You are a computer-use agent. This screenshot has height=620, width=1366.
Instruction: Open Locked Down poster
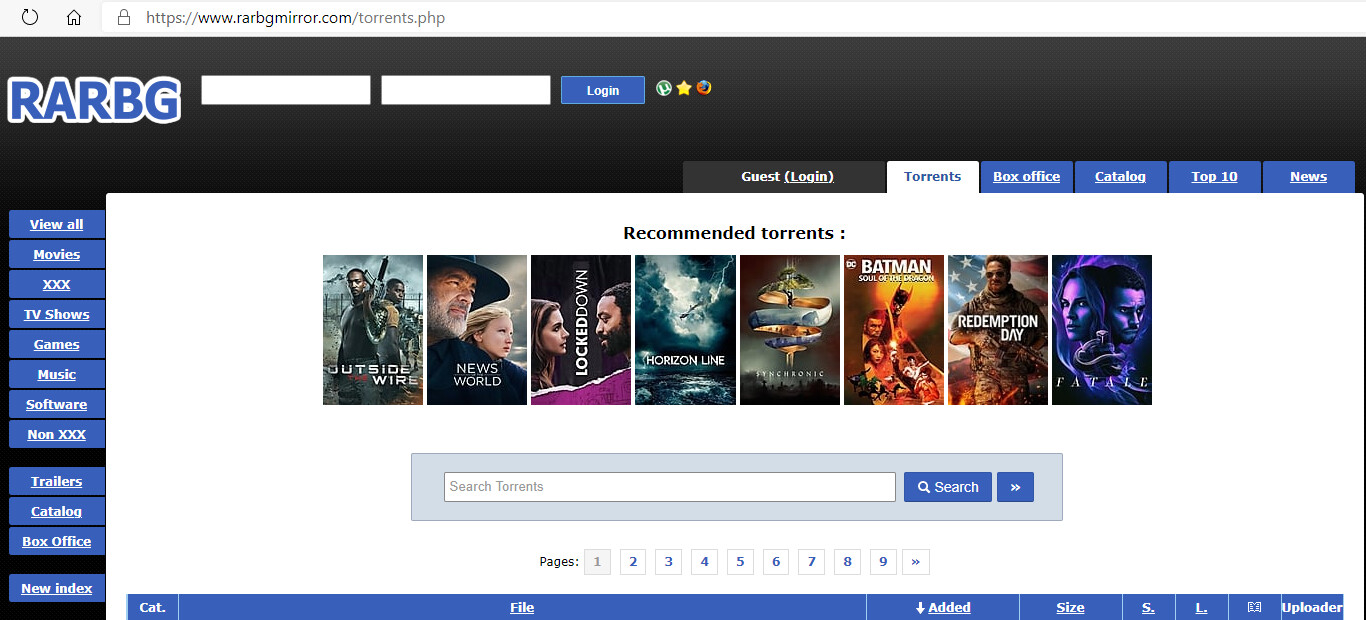581,330
